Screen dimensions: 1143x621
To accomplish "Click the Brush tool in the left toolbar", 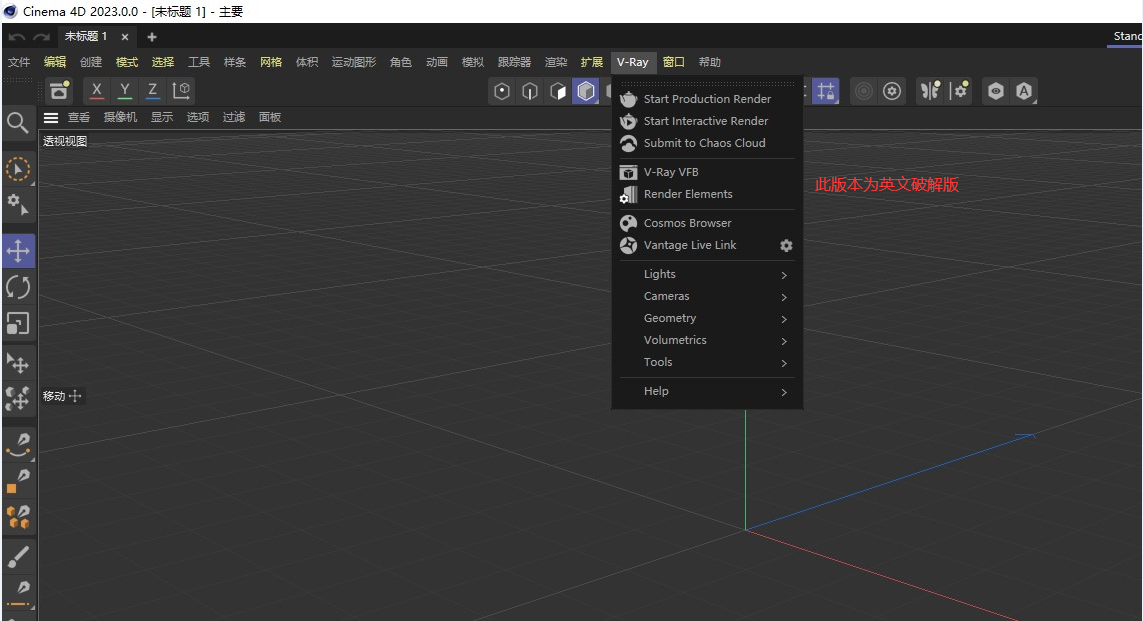I will [x=18, y=557].
